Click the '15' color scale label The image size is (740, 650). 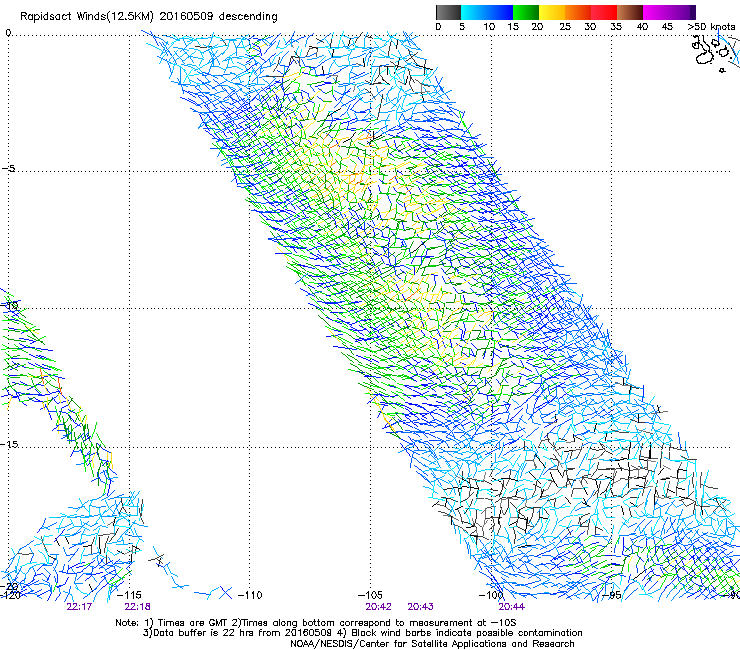click(x=513, y=27)
